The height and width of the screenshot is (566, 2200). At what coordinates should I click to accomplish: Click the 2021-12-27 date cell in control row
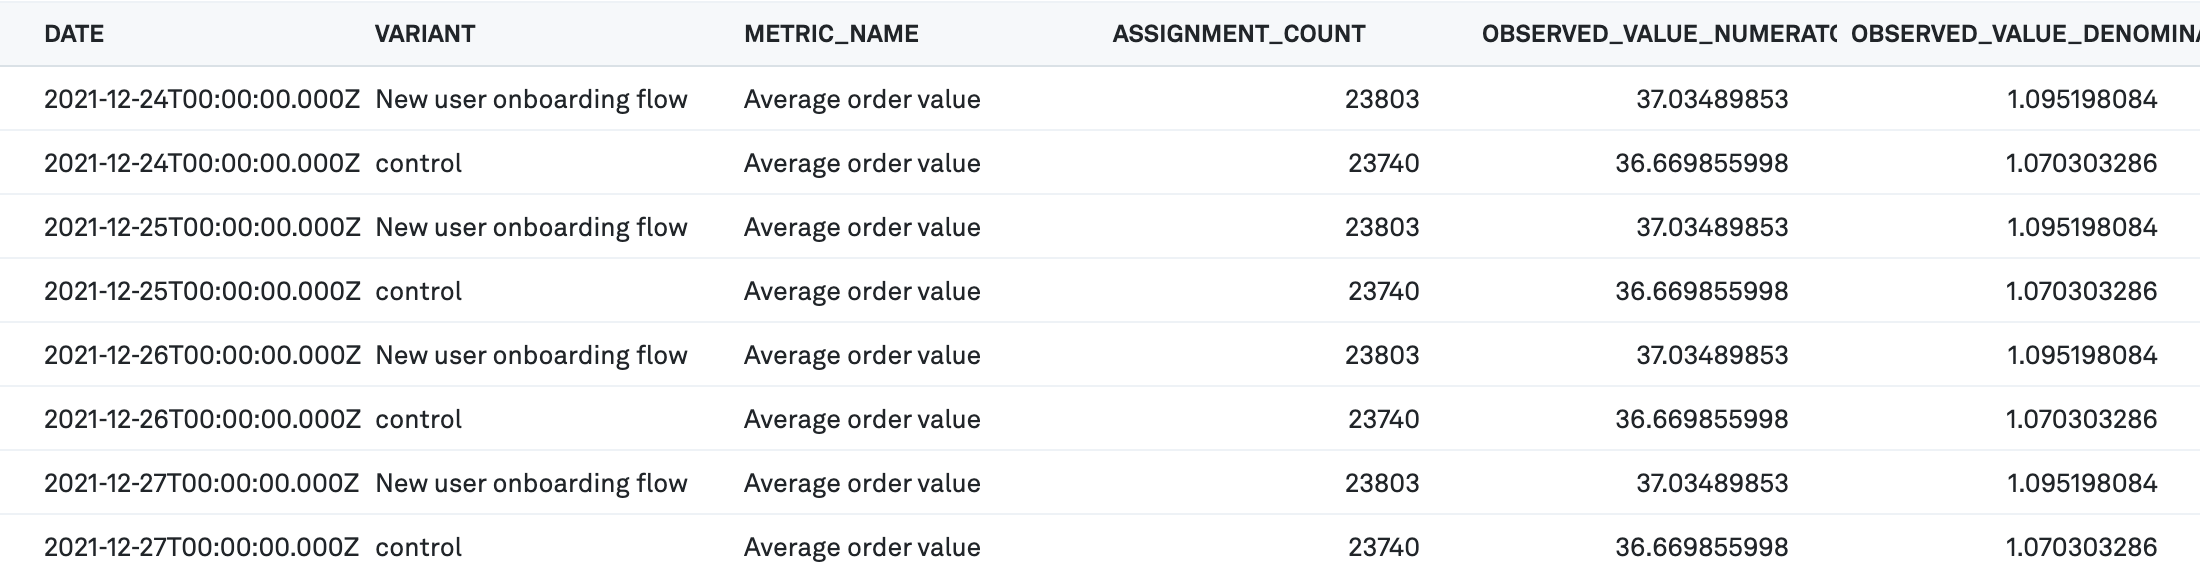[201, 547]
